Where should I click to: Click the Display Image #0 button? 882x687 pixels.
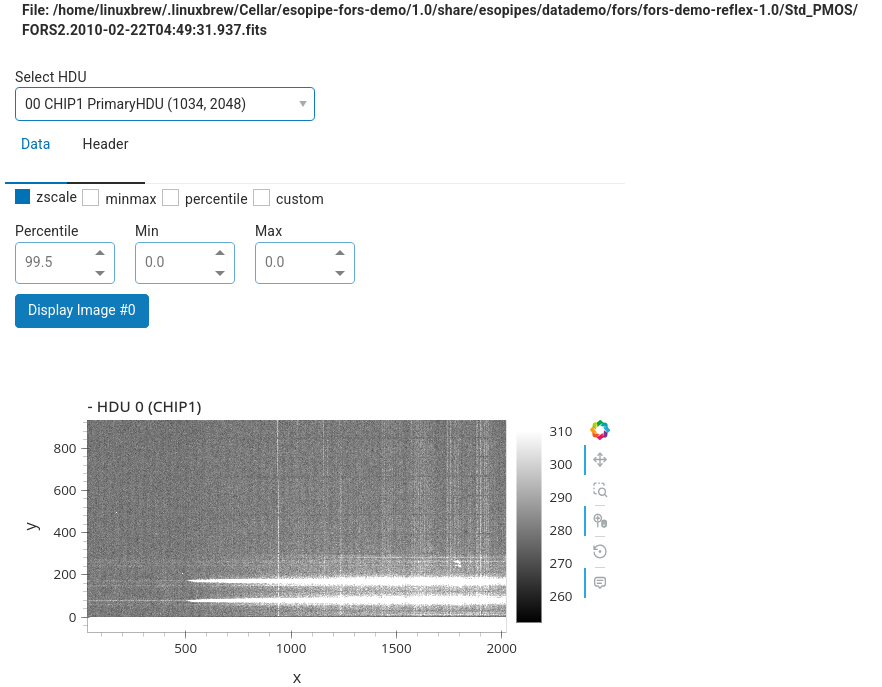tap(82, 311)
